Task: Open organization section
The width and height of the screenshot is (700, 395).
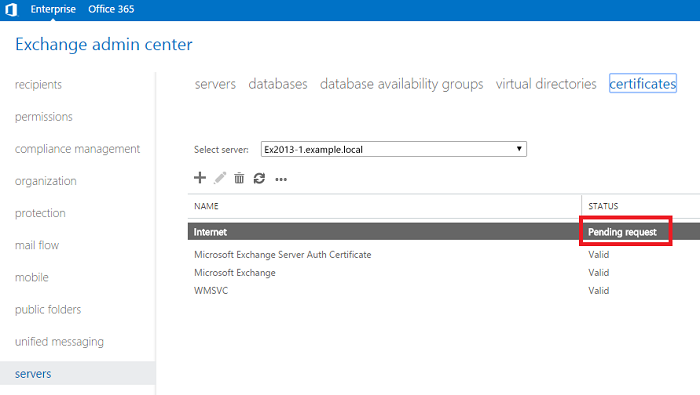Action: 46,181
